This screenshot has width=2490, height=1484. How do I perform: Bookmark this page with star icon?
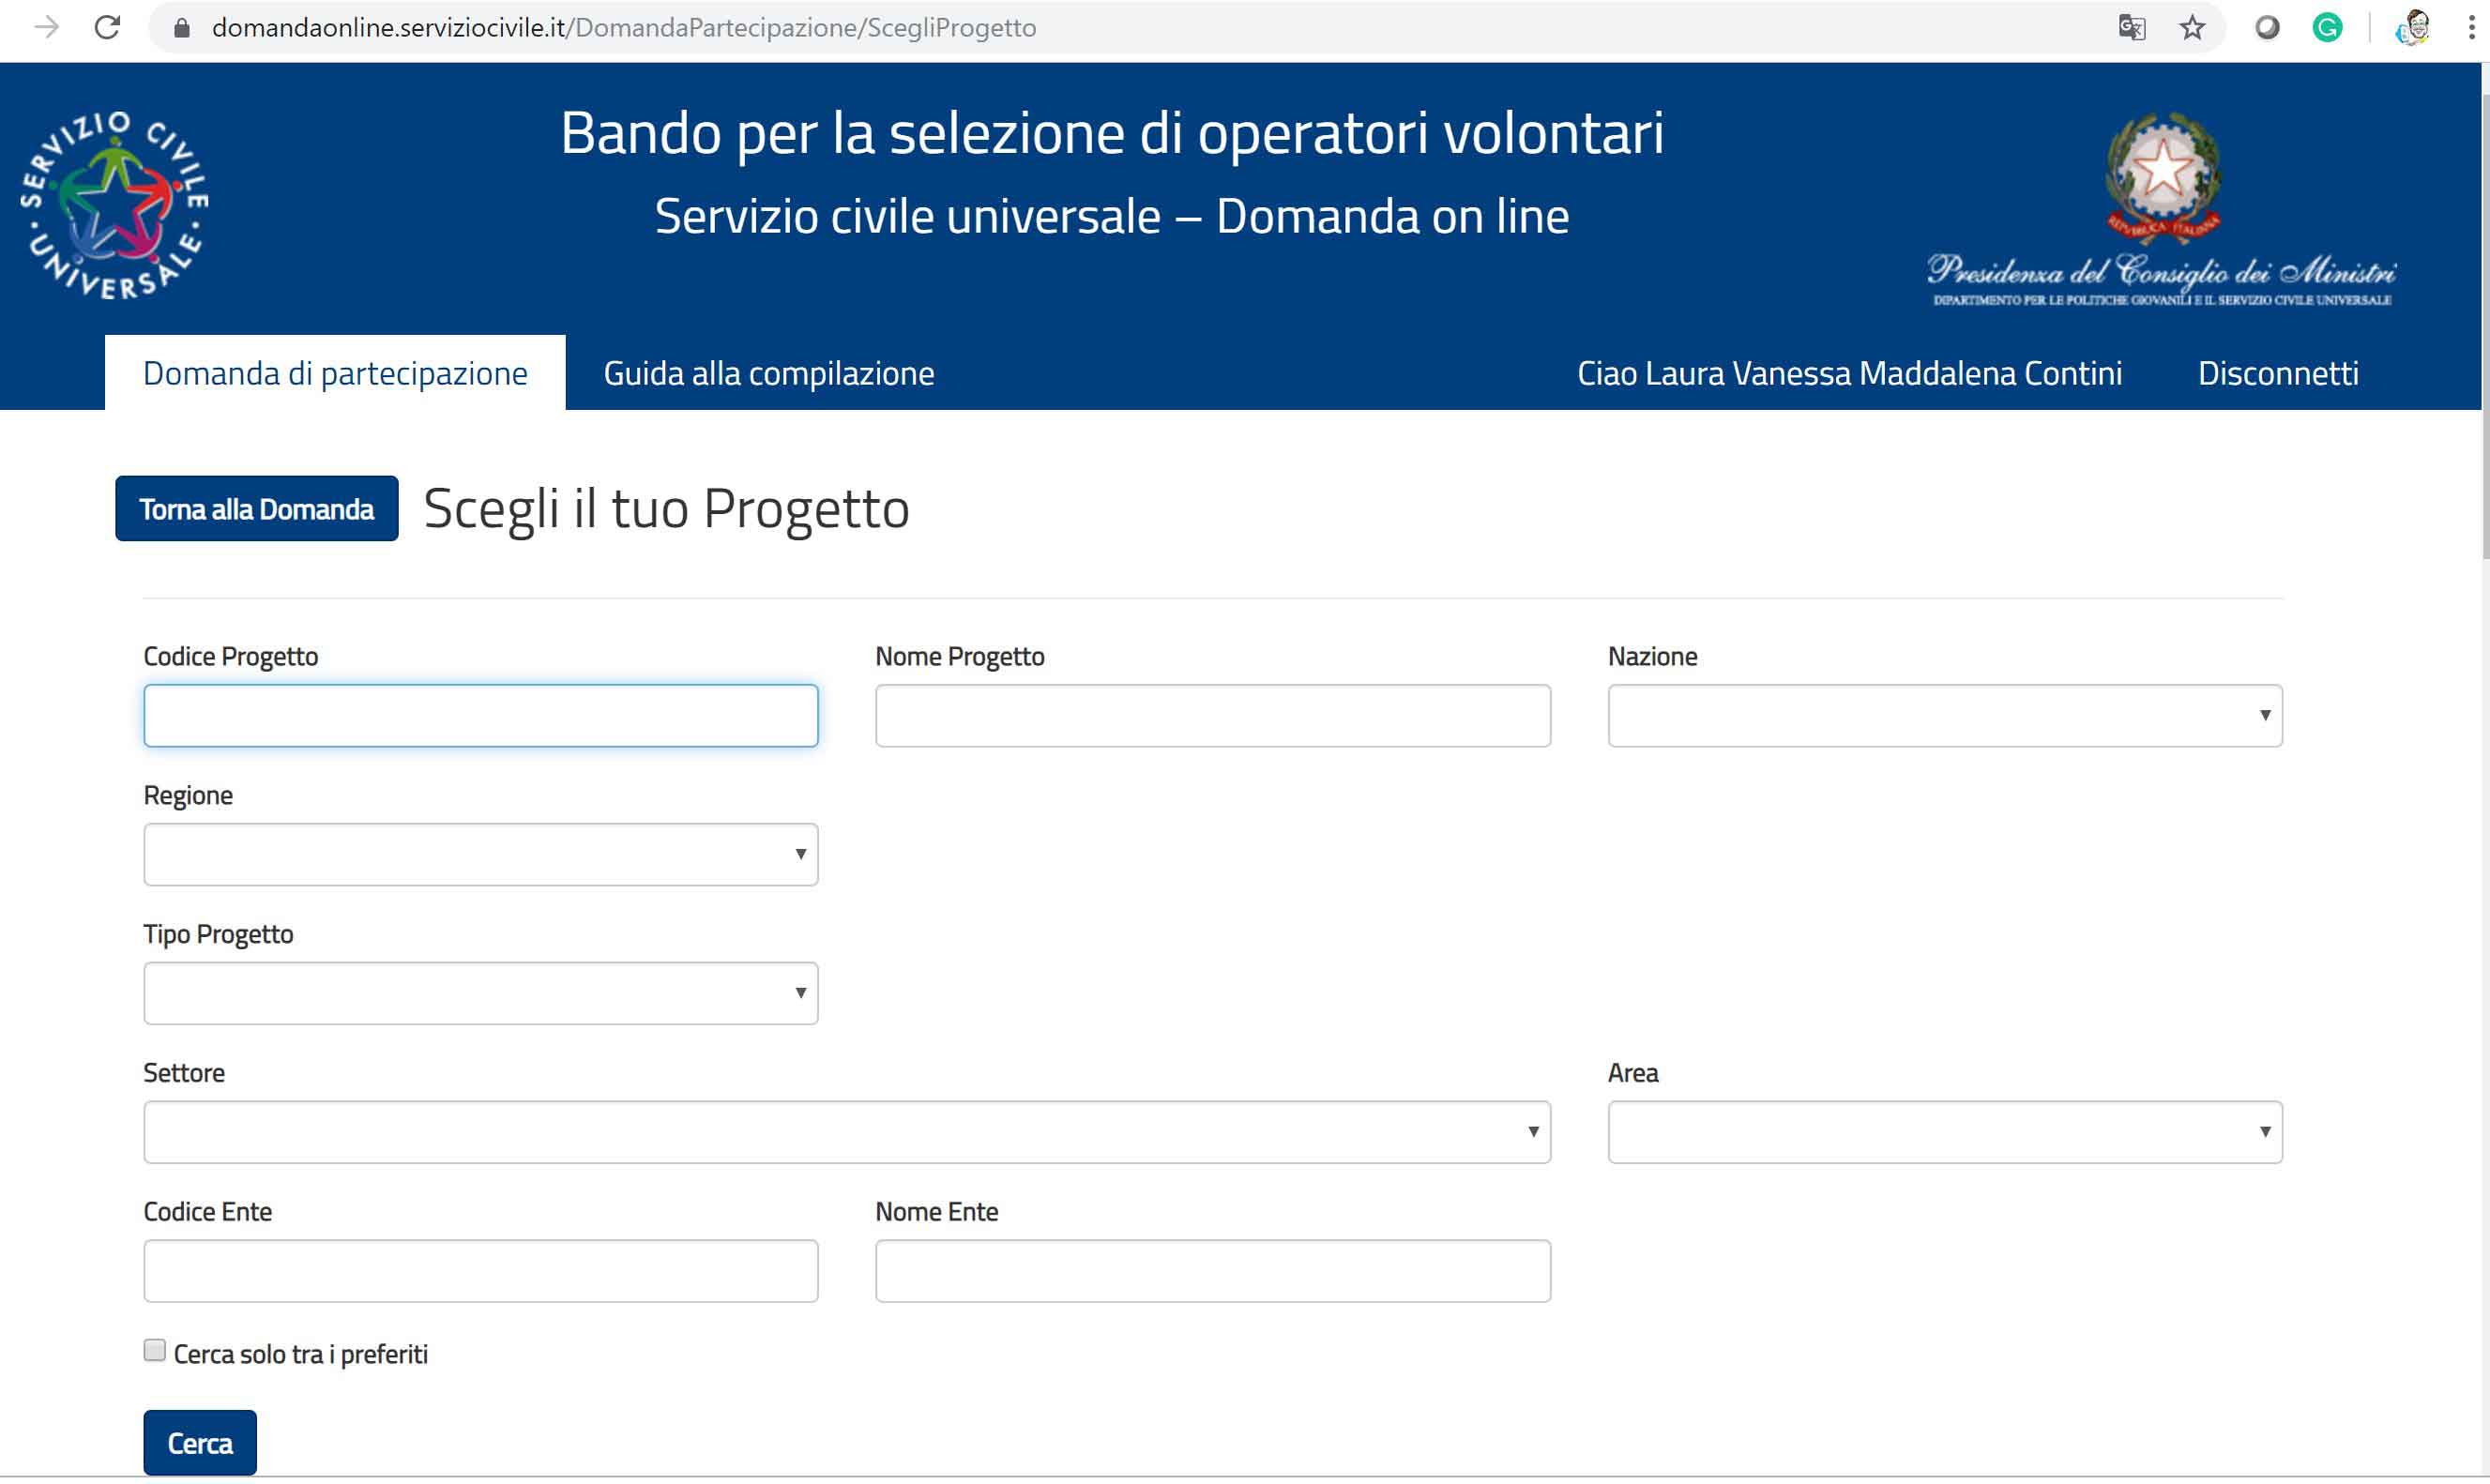[2191, 27]
